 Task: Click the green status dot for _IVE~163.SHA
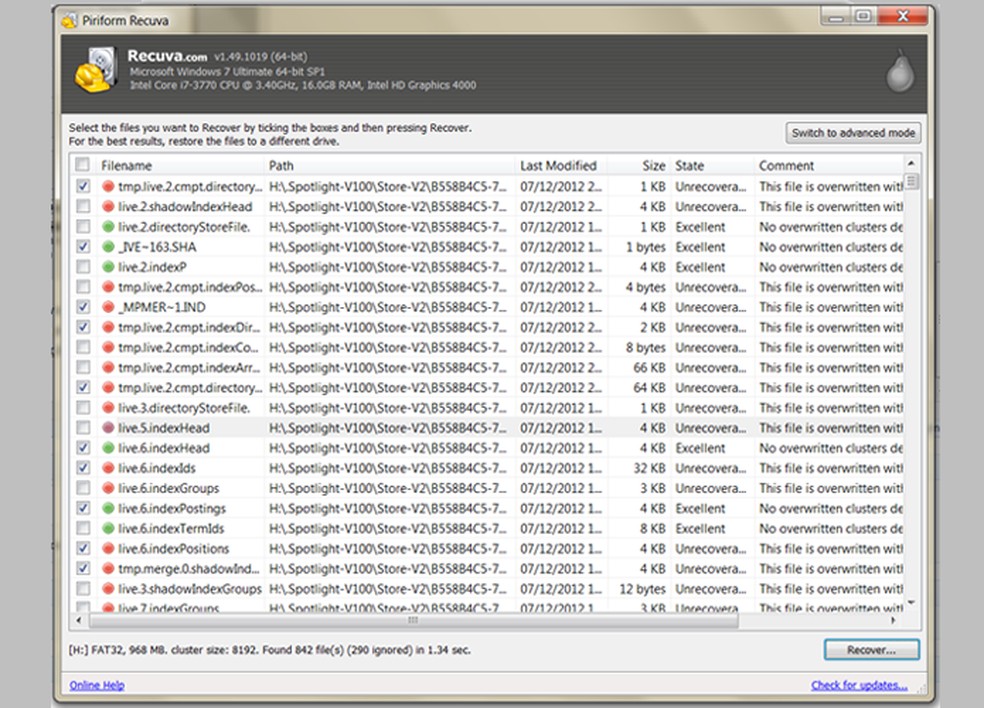click(x=108, y=247)
